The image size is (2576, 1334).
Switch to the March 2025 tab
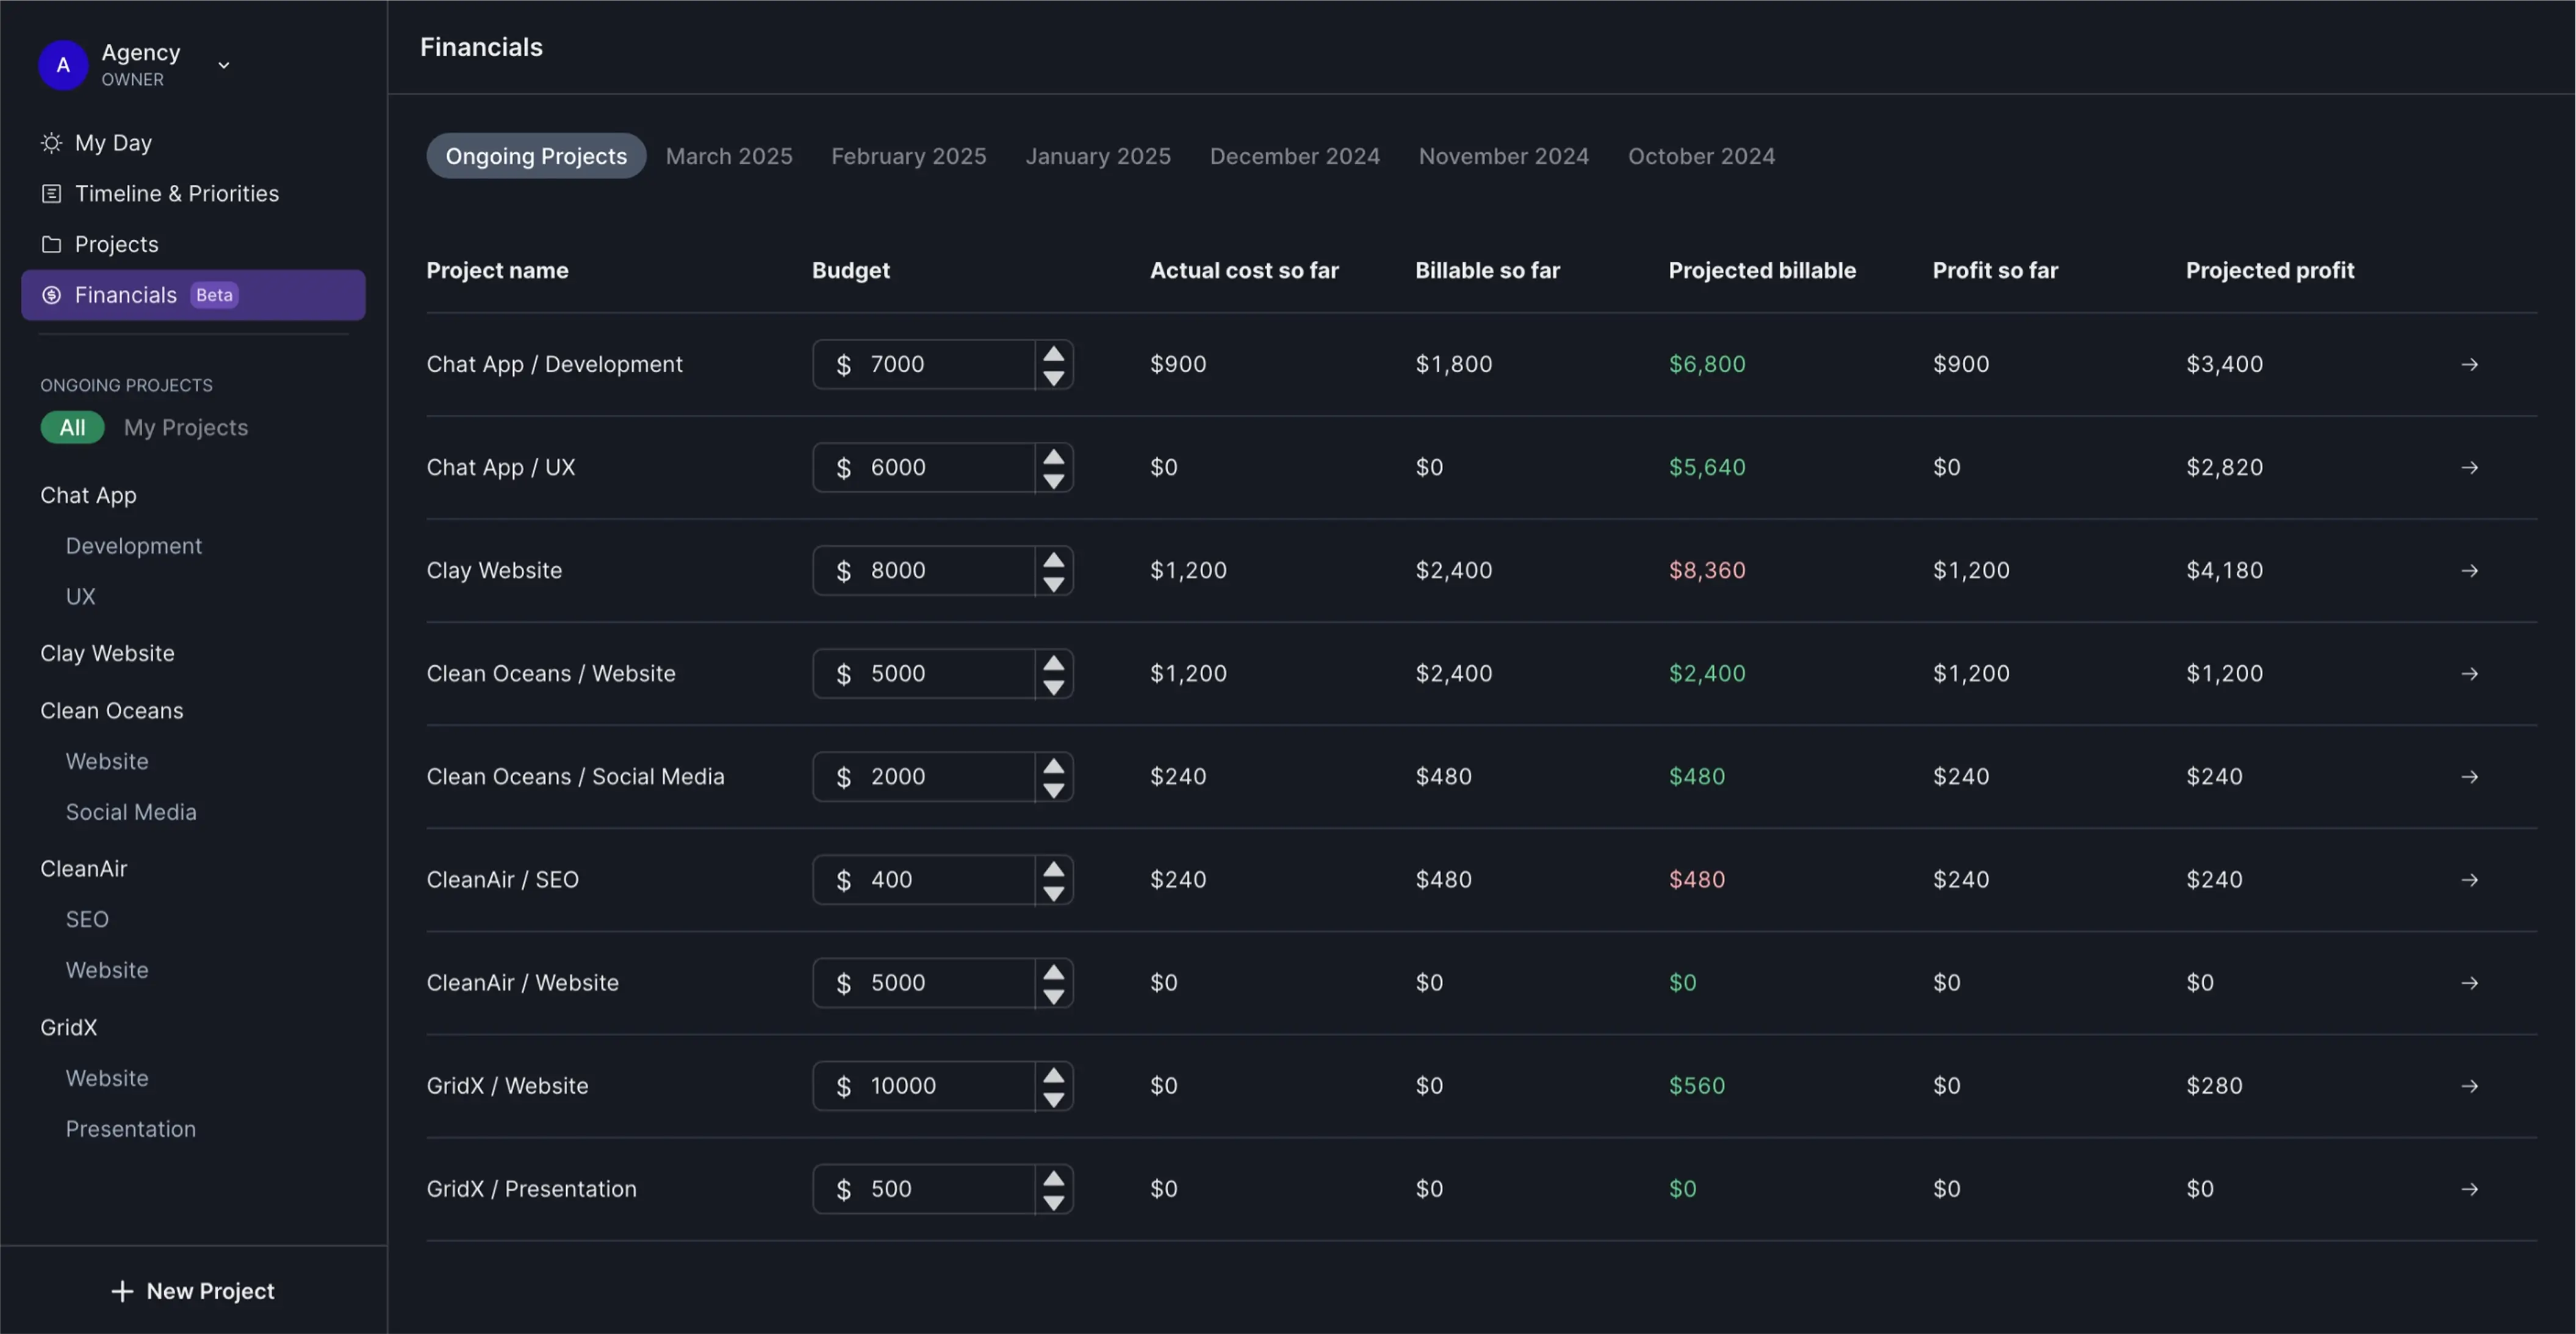coord(728,157)
